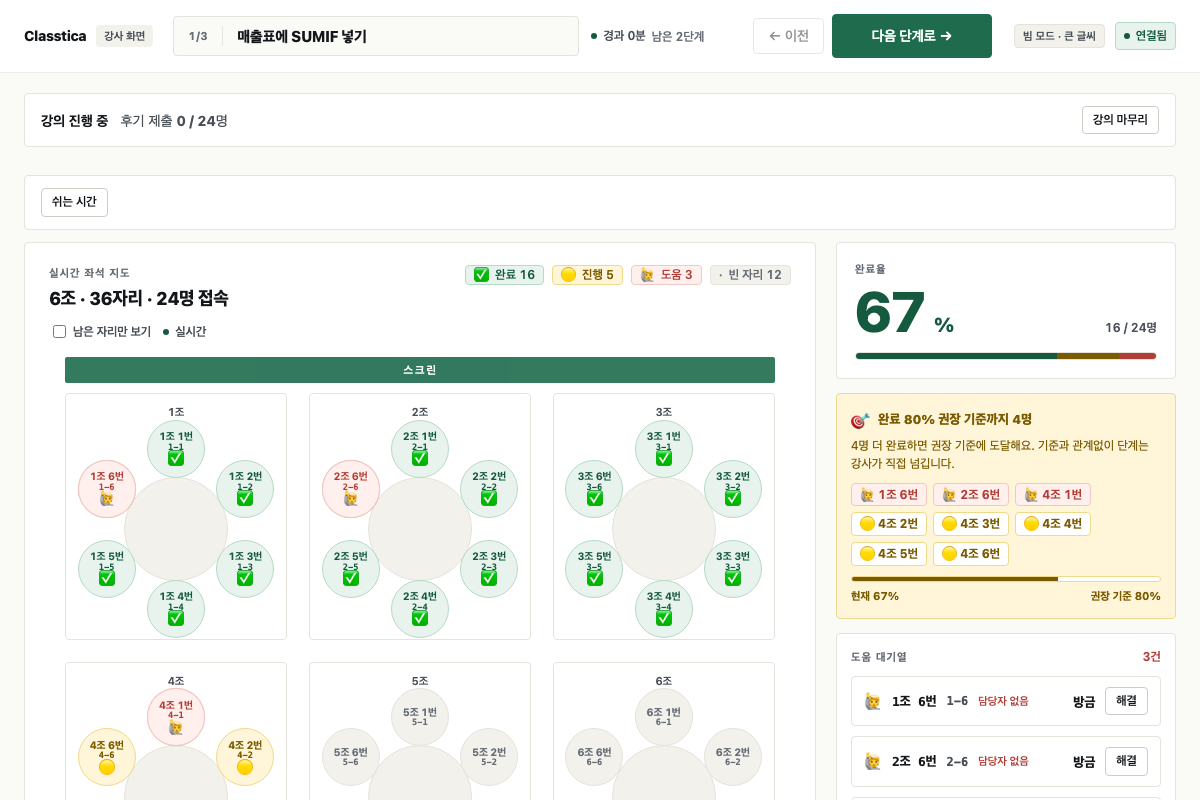The image size is (1200, 800).
Task: Click the 후기 제출 0 / 24명 text
Action: (x=174, y=120)
